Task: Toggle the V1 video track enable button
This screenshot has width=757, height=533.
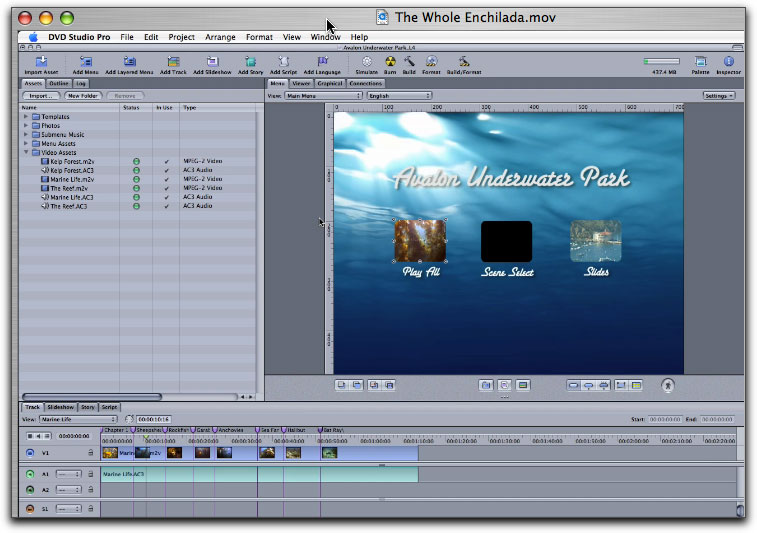Action: (x=30, y=453)
